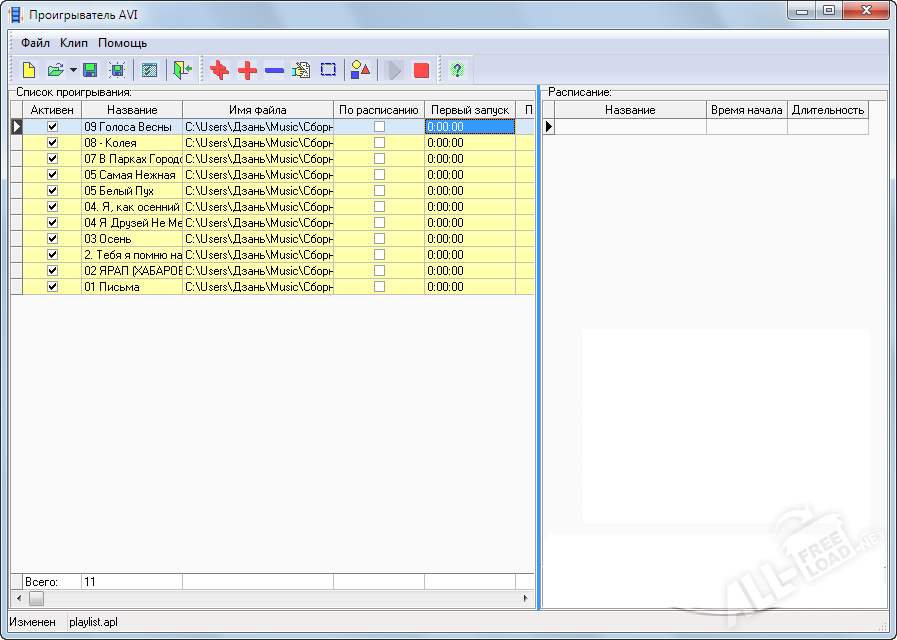Enable По расписанию for 08 - Колея

point(379,143)
